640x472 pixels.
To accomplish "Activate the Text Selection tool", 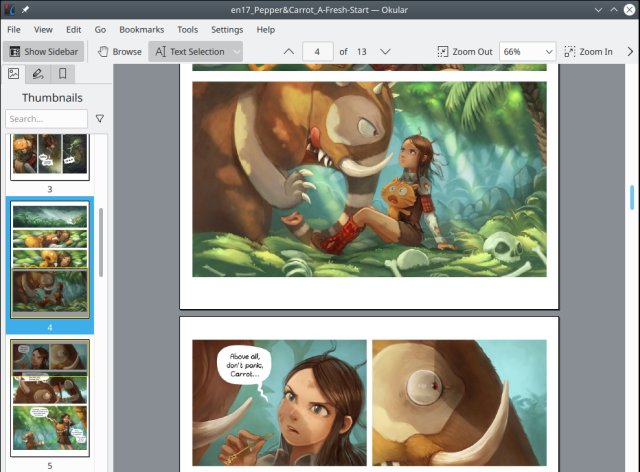I will click(190, 52).
